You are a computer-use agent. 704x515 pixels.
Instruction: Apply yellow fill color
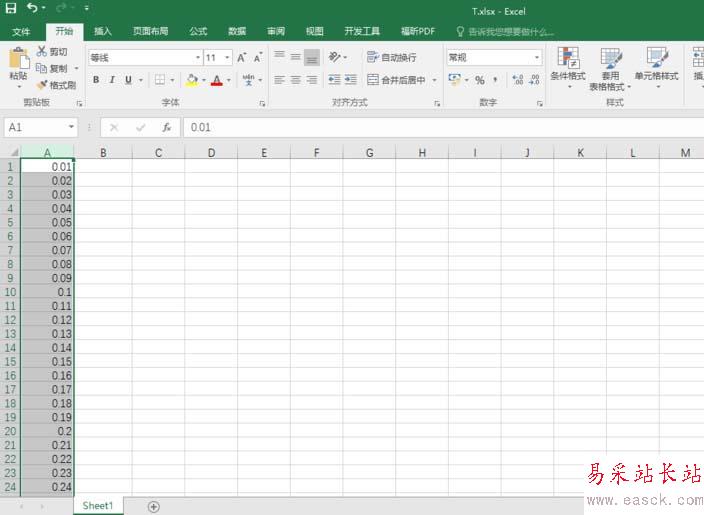[x=192, y=80]
